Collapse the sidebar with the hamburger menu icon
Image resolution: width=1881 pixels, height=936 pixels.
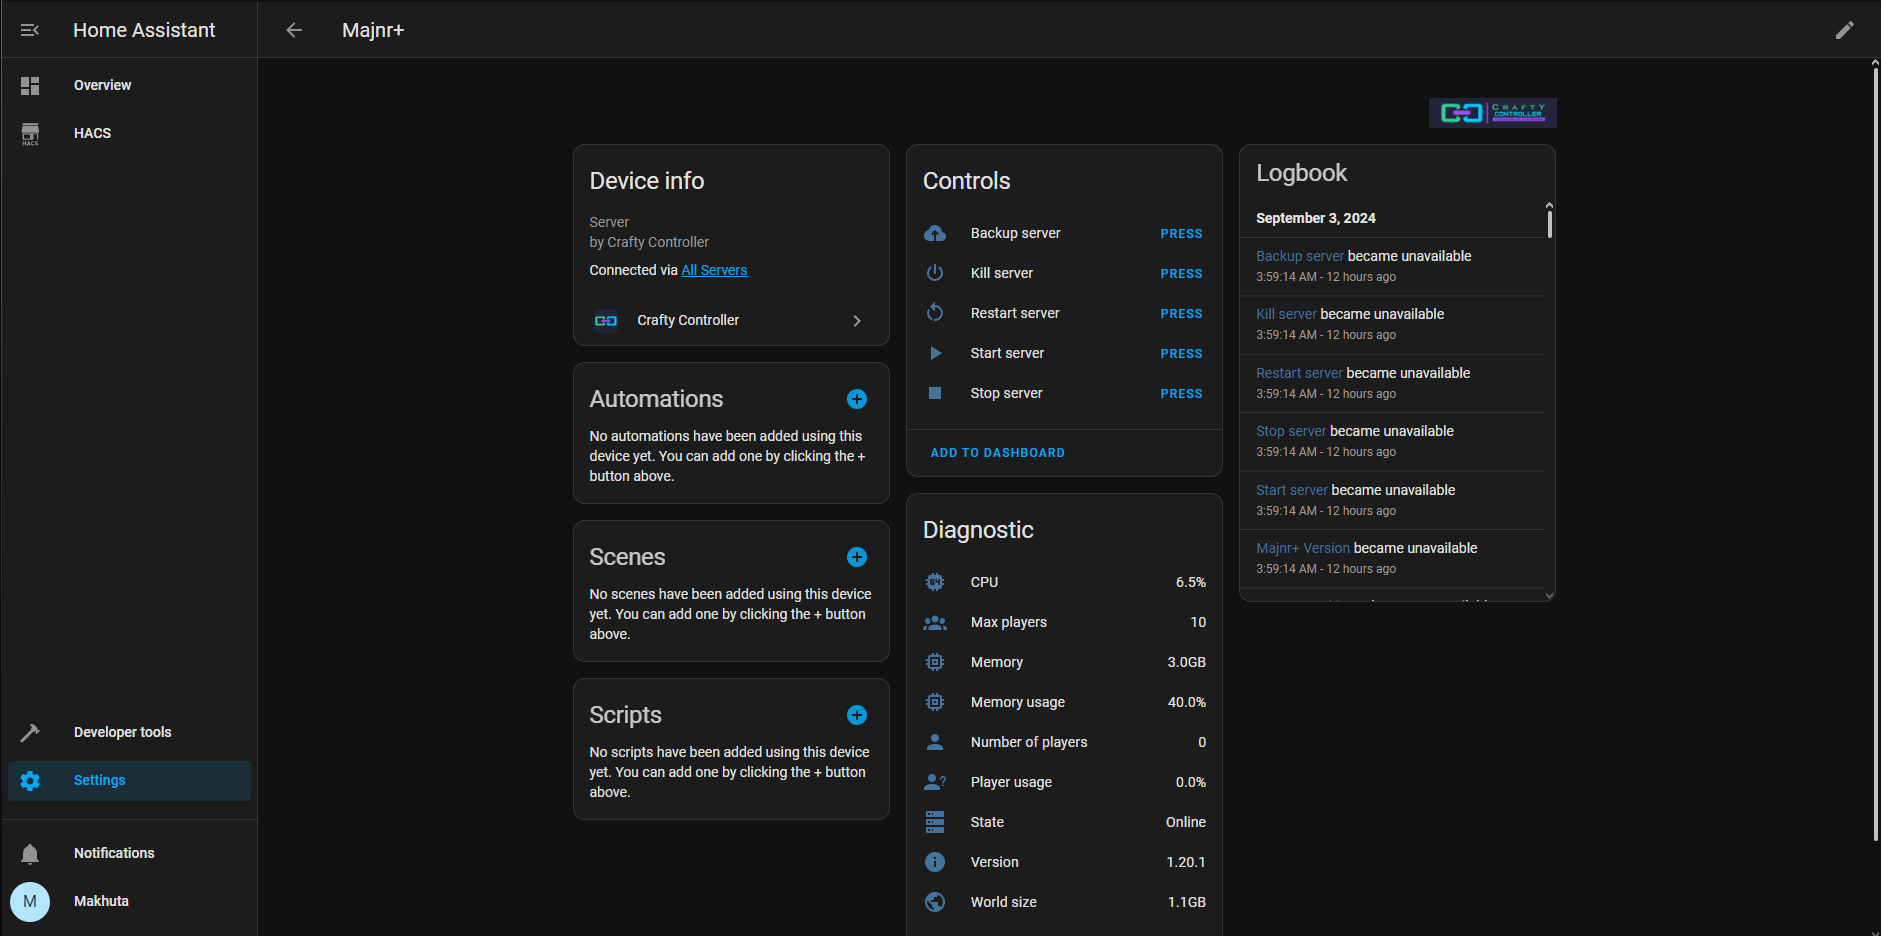click(30, 30)
